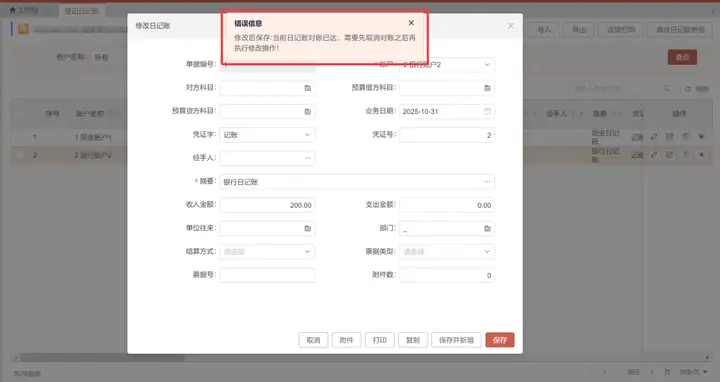Close the 错误信息 error popup
This screenshot has width=720, height=382.
tap(411, 23)
